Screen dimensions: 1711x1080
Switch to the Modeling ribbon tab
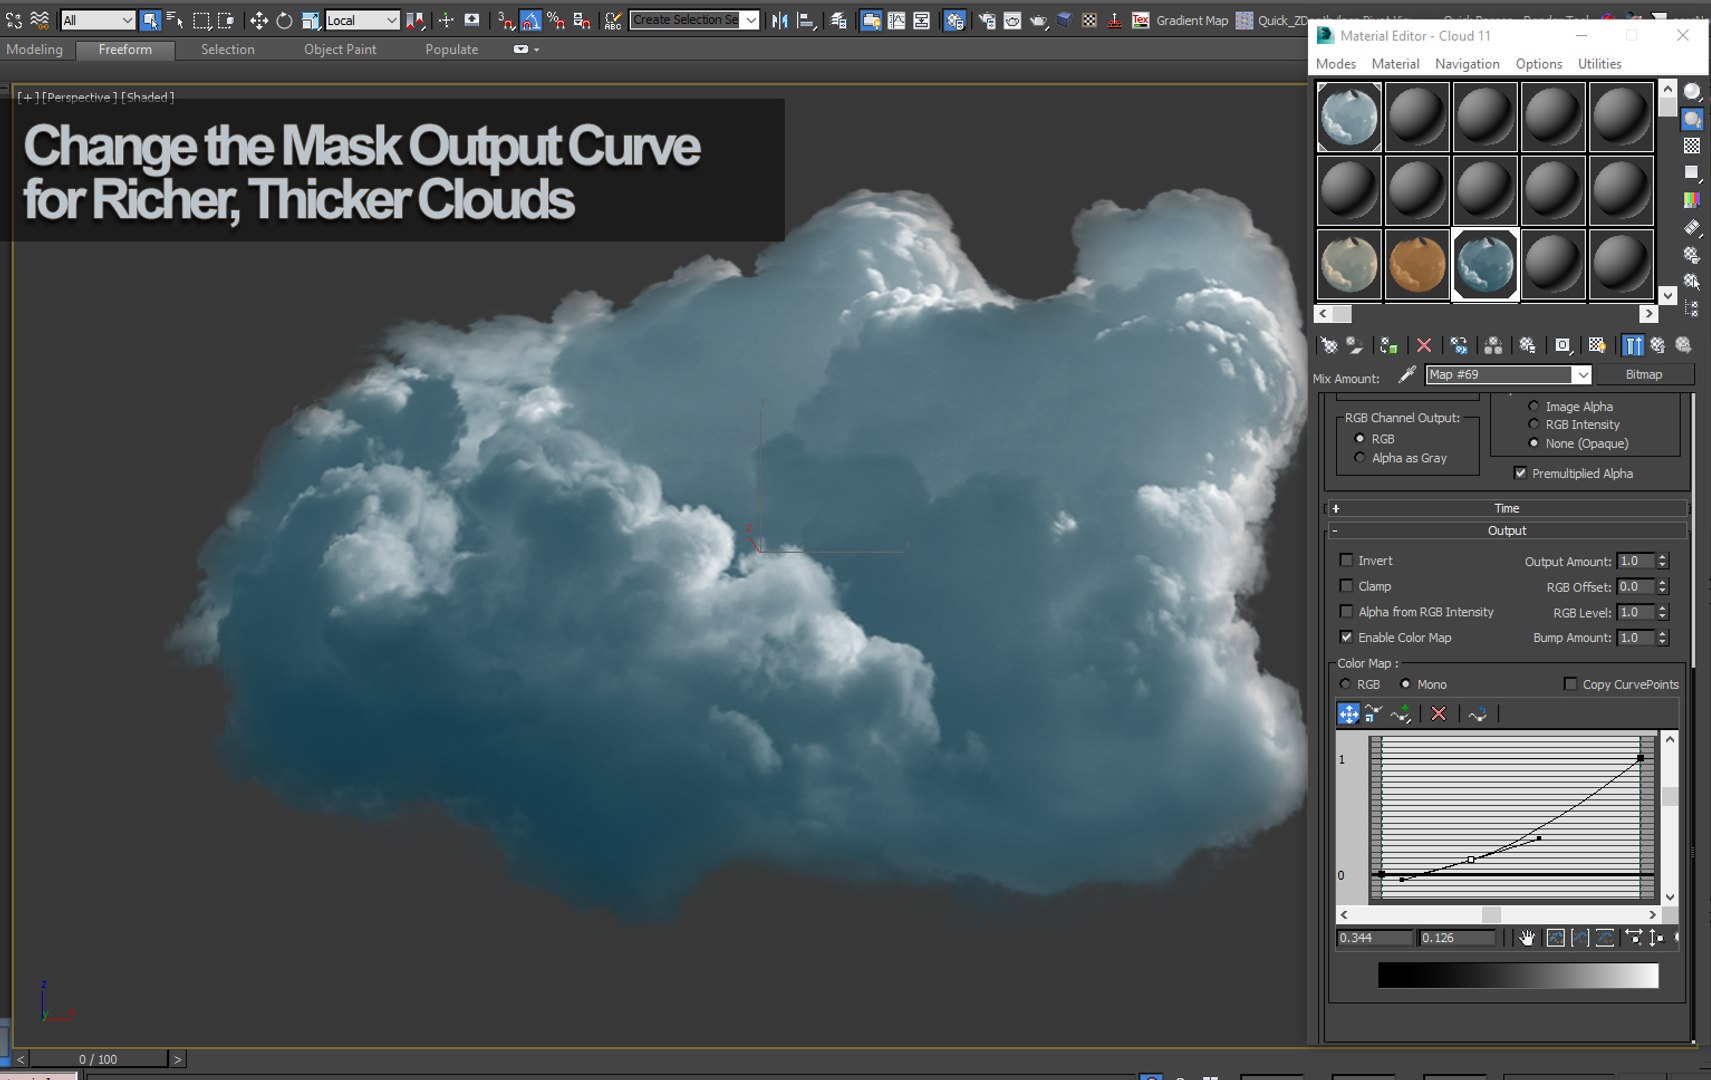(35, 49)
